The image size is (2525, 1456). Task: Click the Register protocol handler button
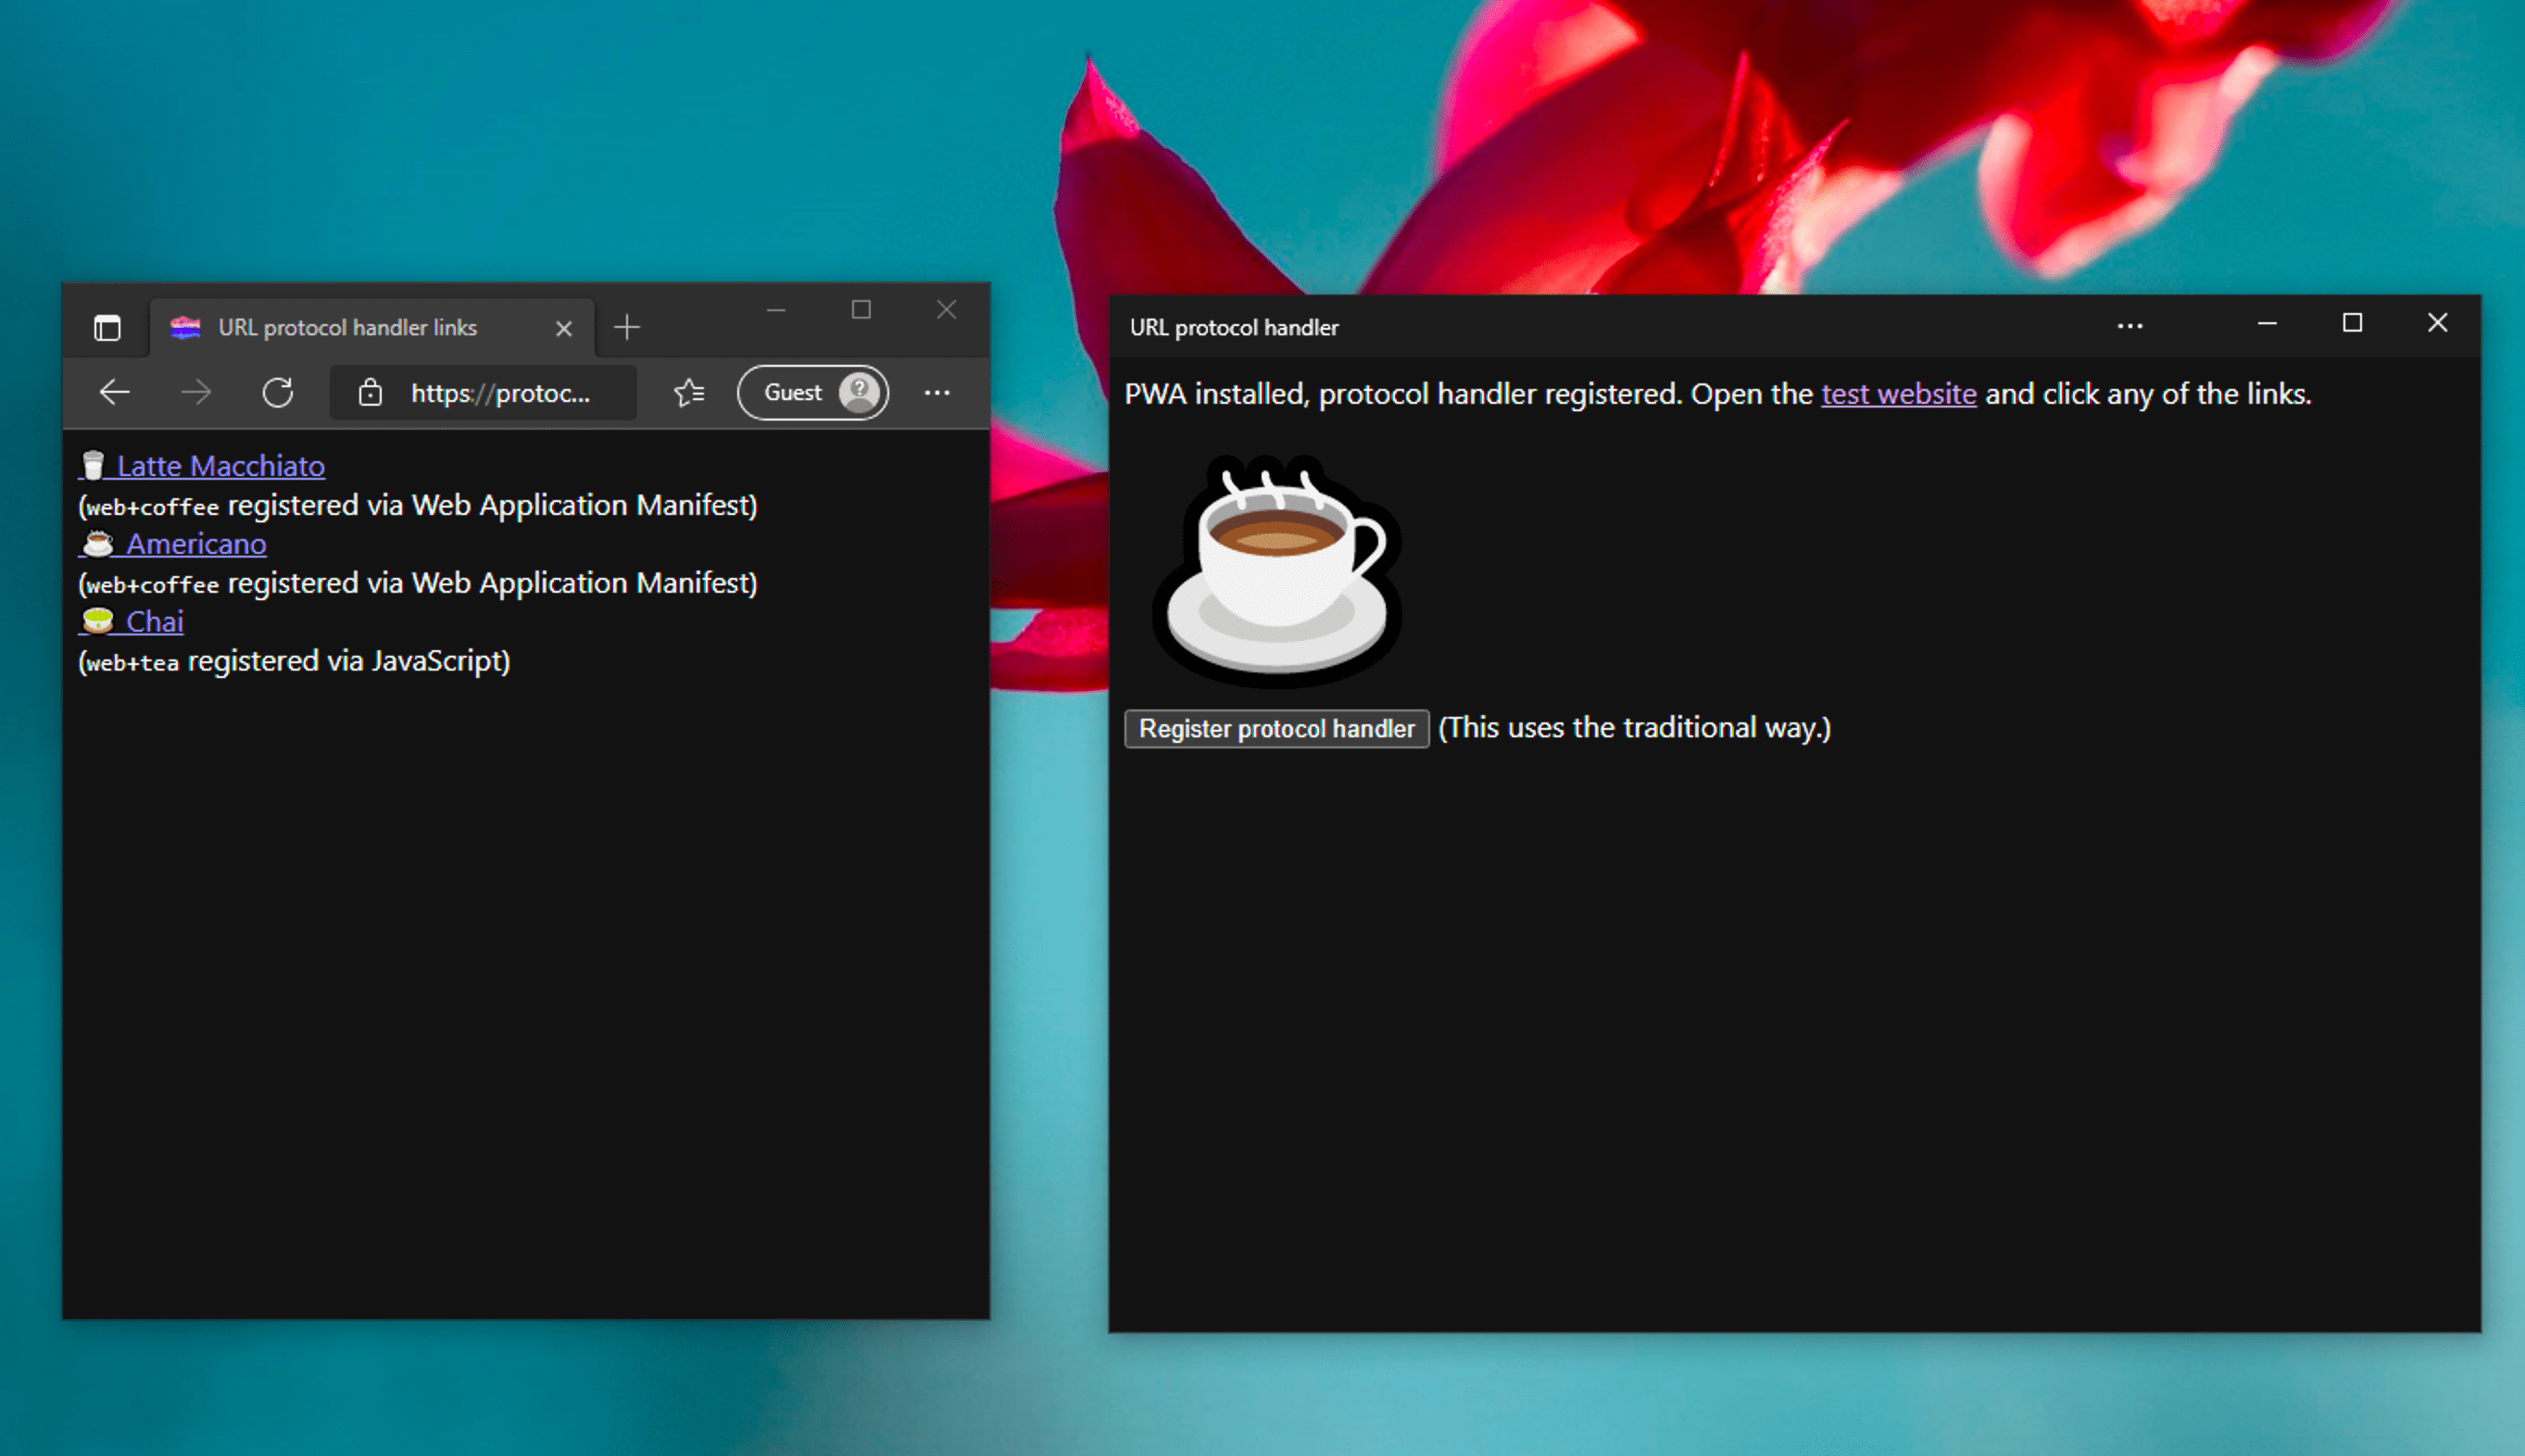(x=1276, y=726)
